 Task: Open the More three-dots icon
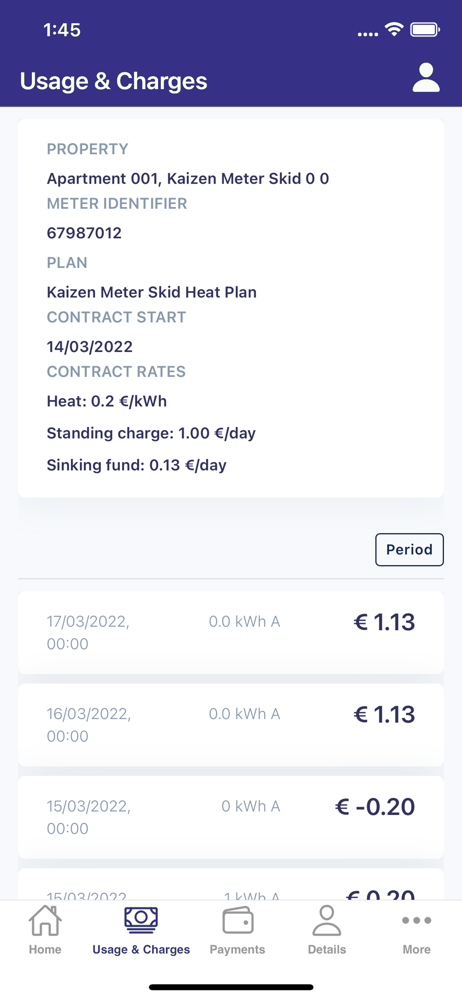pos(417,920)
